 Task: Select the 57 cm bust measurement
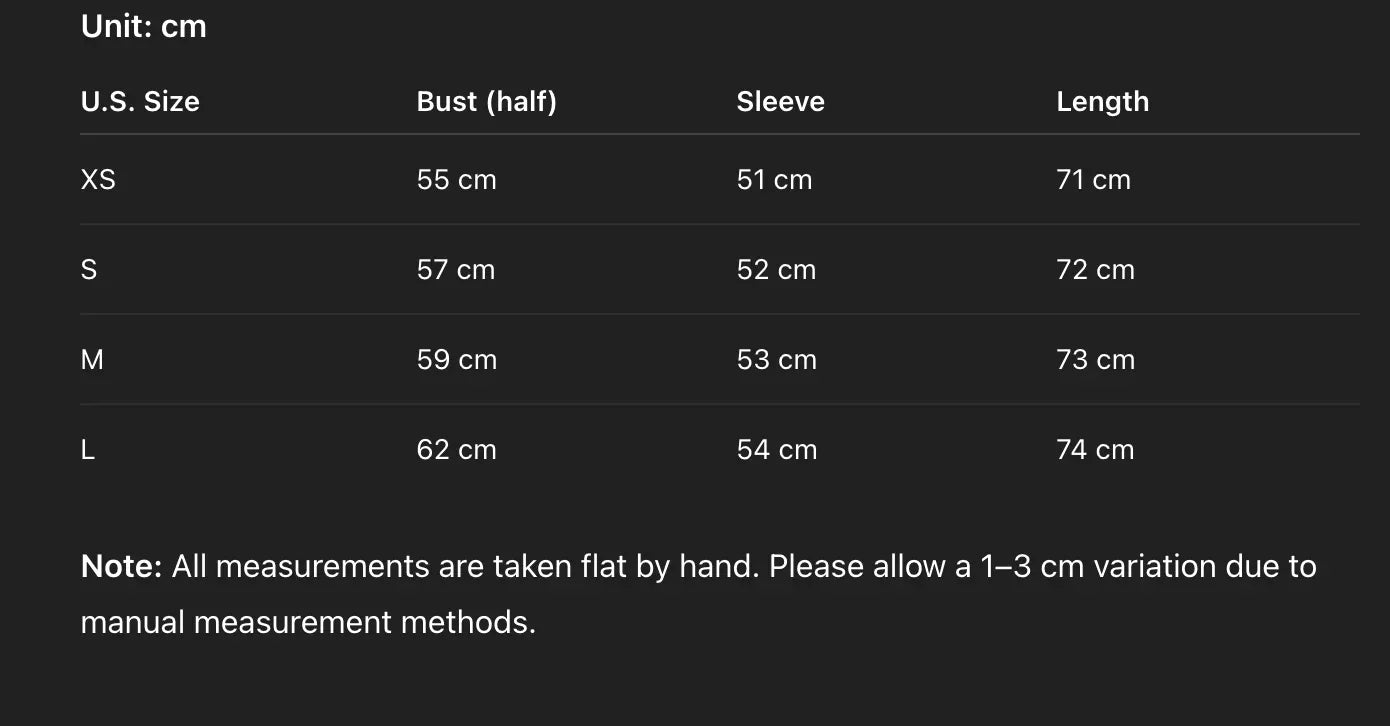[456, 270]
